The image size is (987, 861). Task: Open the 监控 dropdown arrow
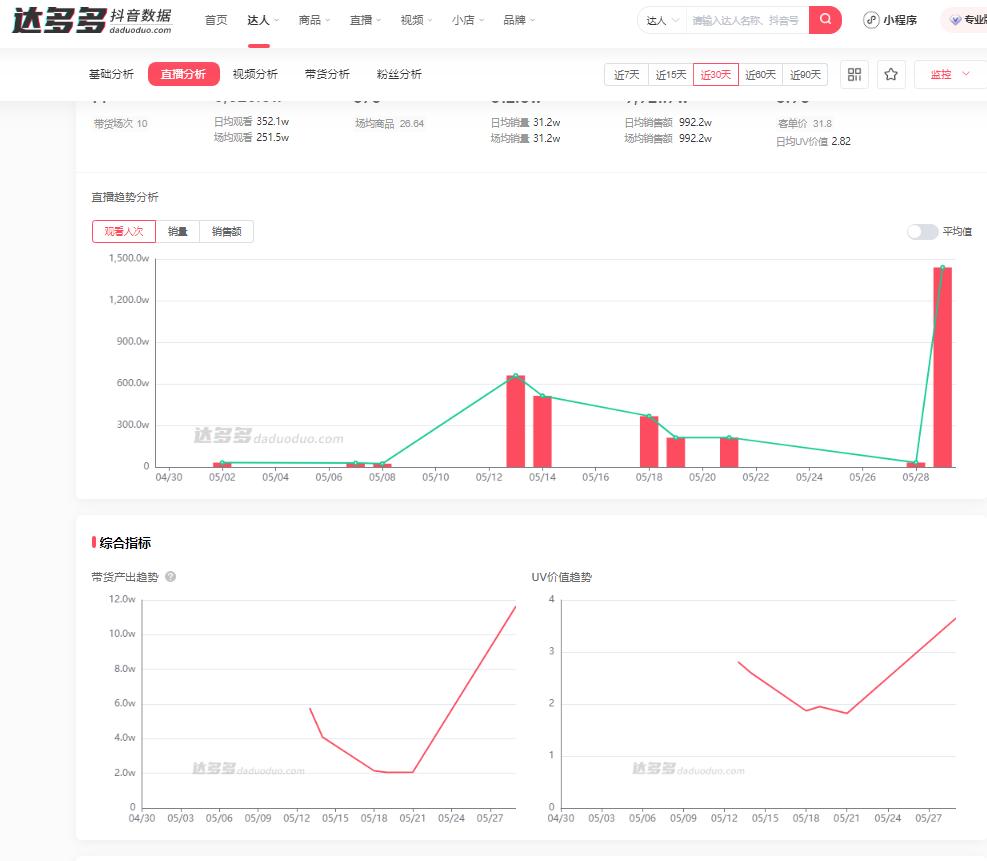point(965,74)
